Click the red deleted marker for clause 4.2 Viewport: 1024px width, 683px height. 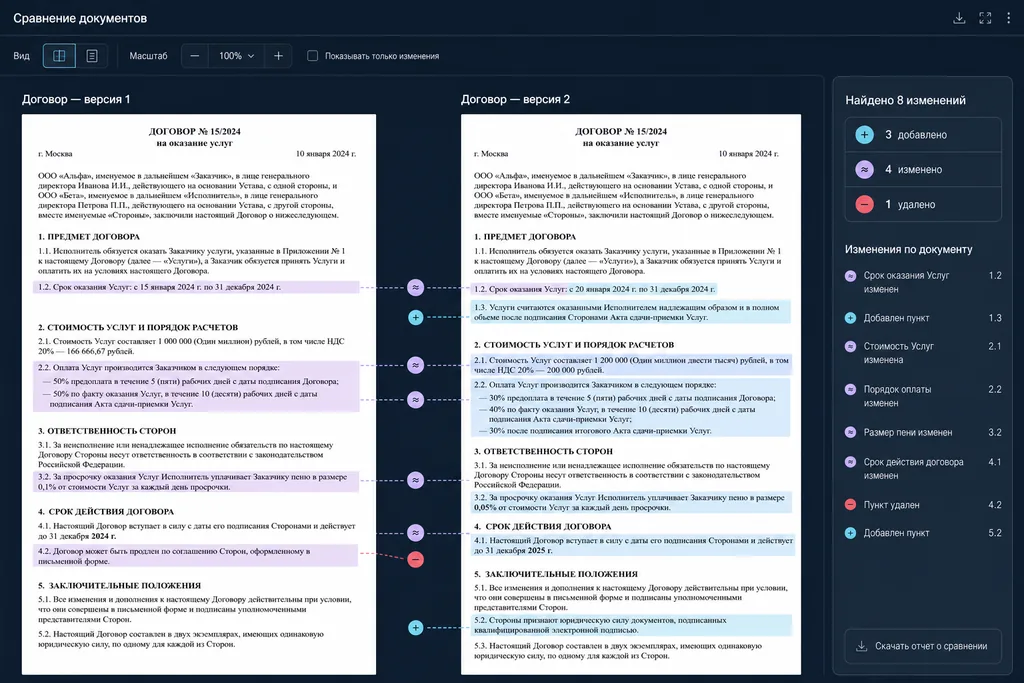tap(415, 560)
